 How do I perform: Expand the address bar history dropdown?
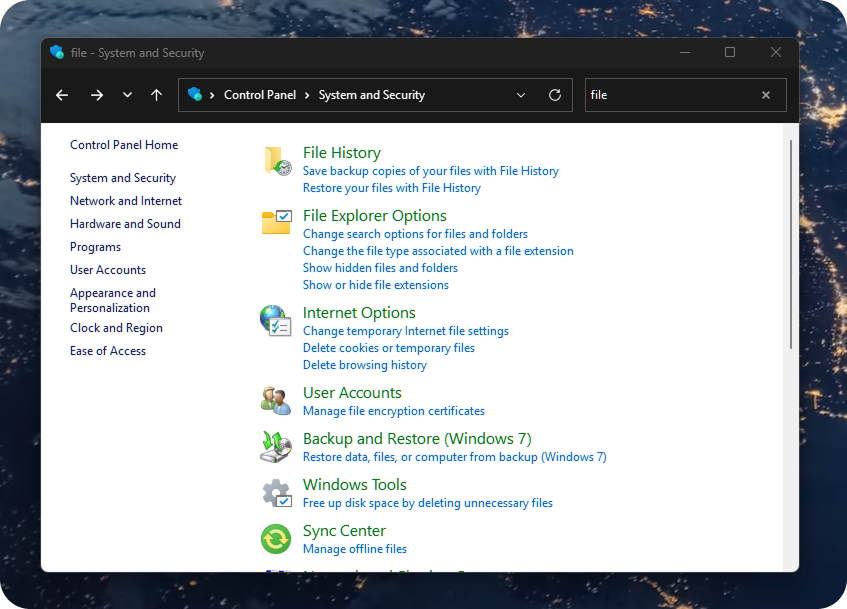pyautogui.click(x=521, y=95)
